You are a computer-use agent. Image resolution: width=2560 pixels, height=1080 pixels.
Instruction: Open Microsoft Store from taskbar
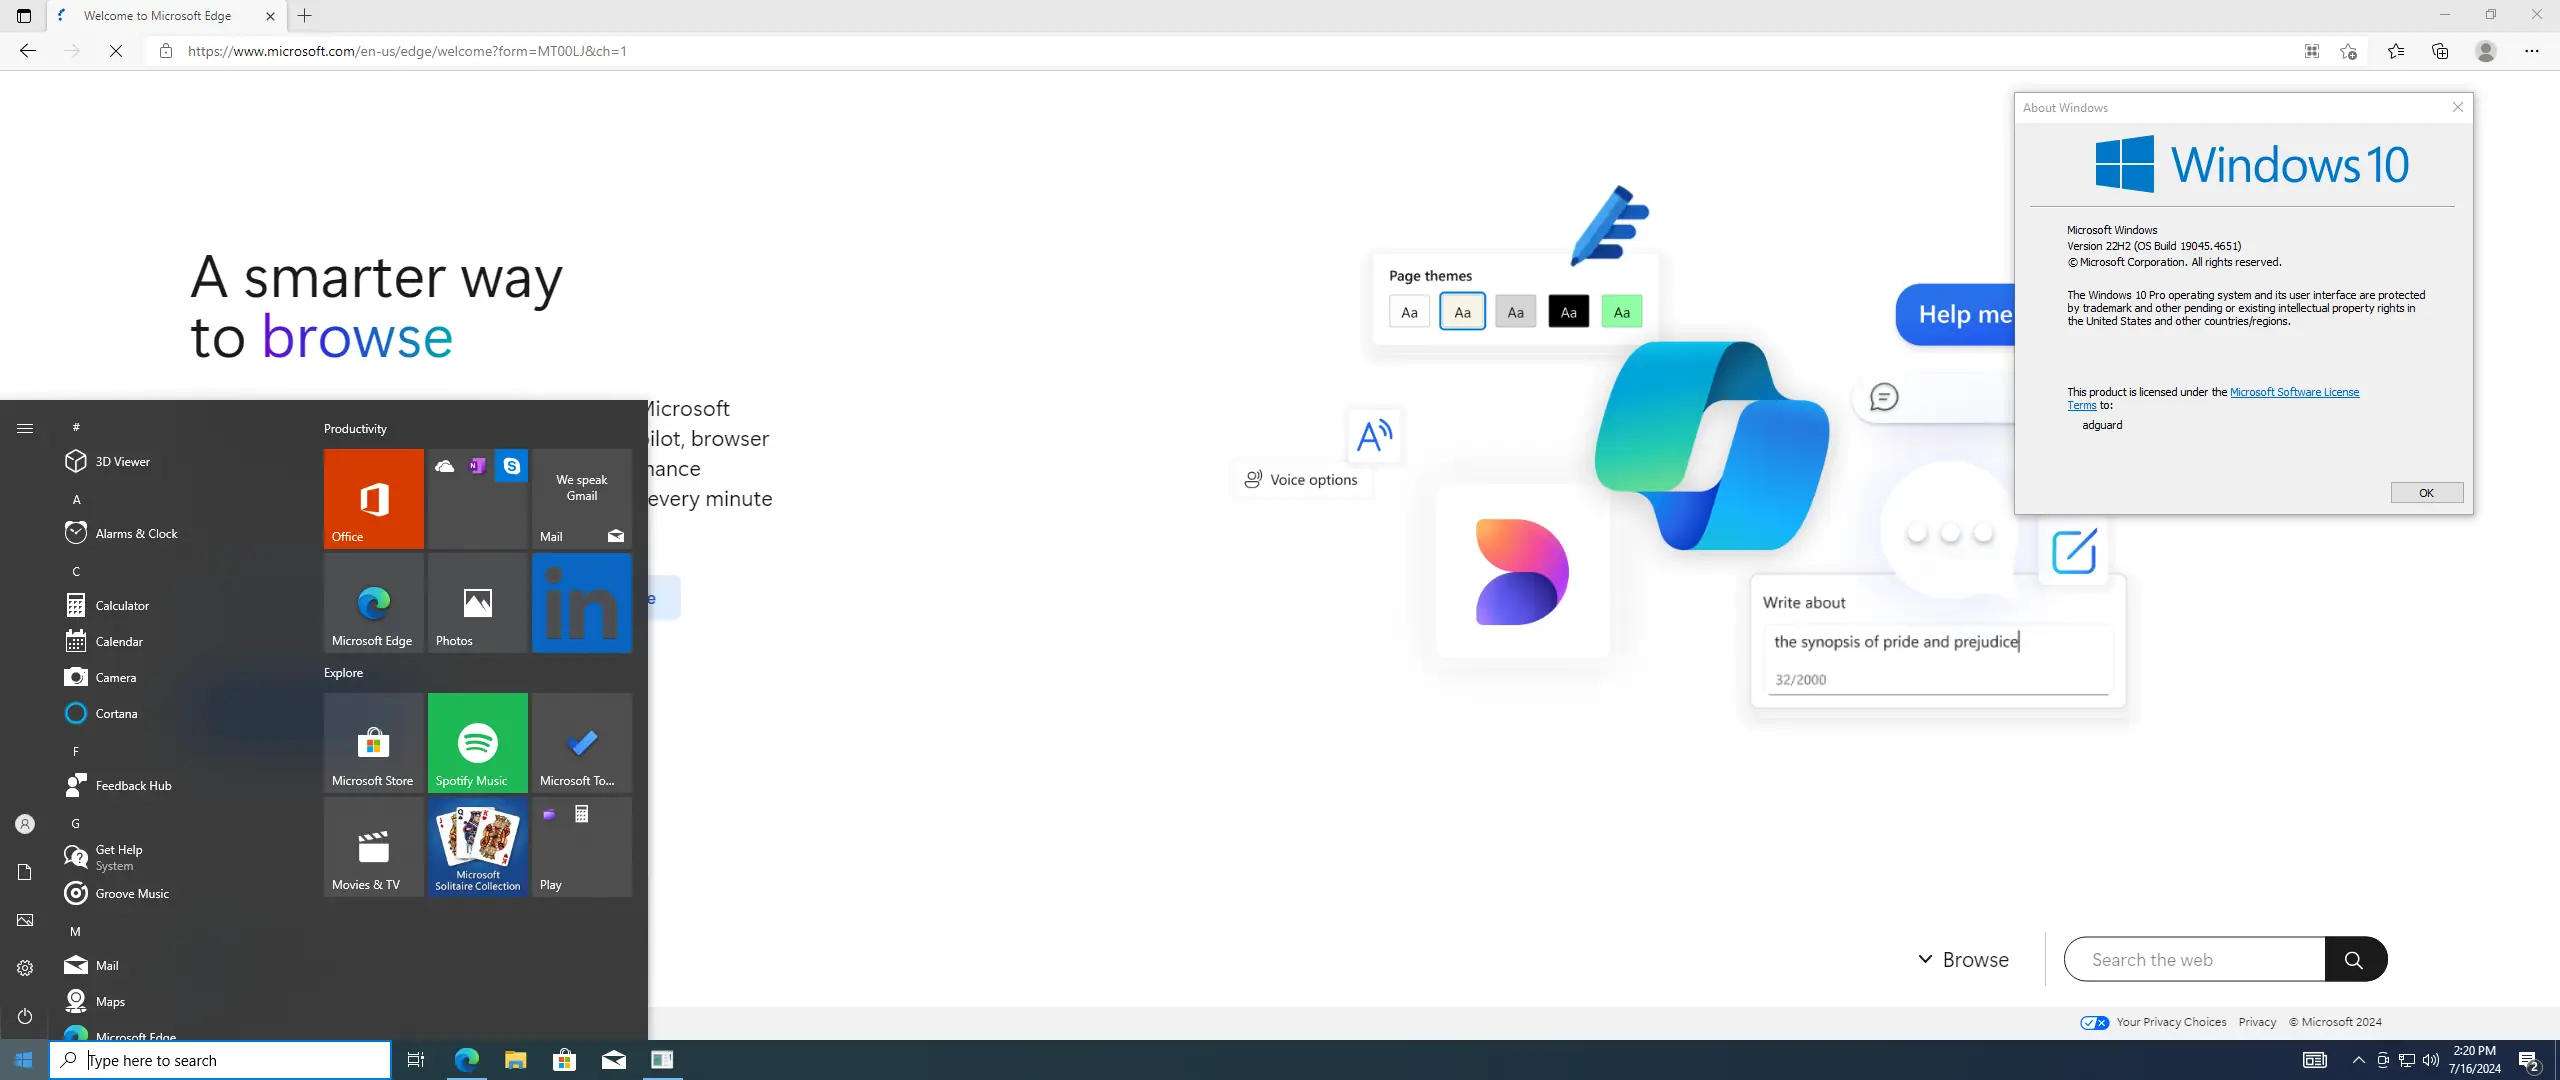tap(564, 1060)
